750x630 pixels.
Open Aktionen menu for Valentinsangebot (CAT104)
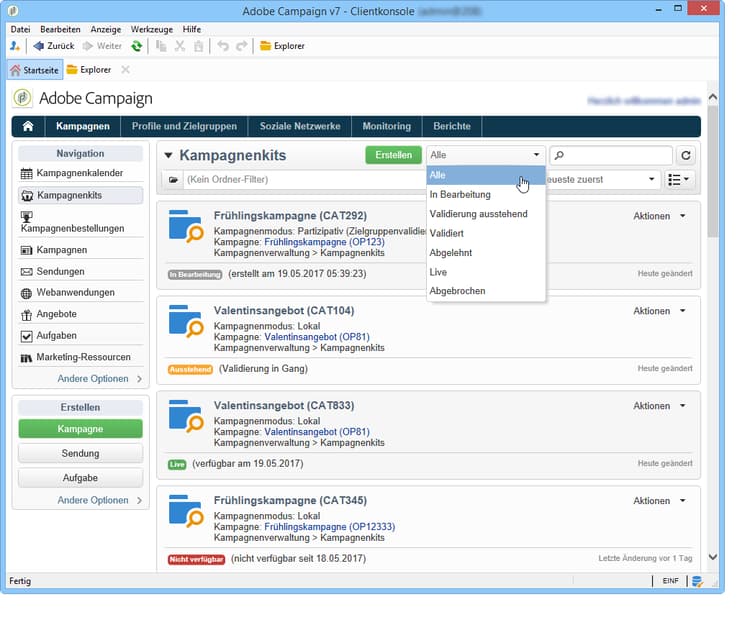pyautogui.click(x=659, y=311)
